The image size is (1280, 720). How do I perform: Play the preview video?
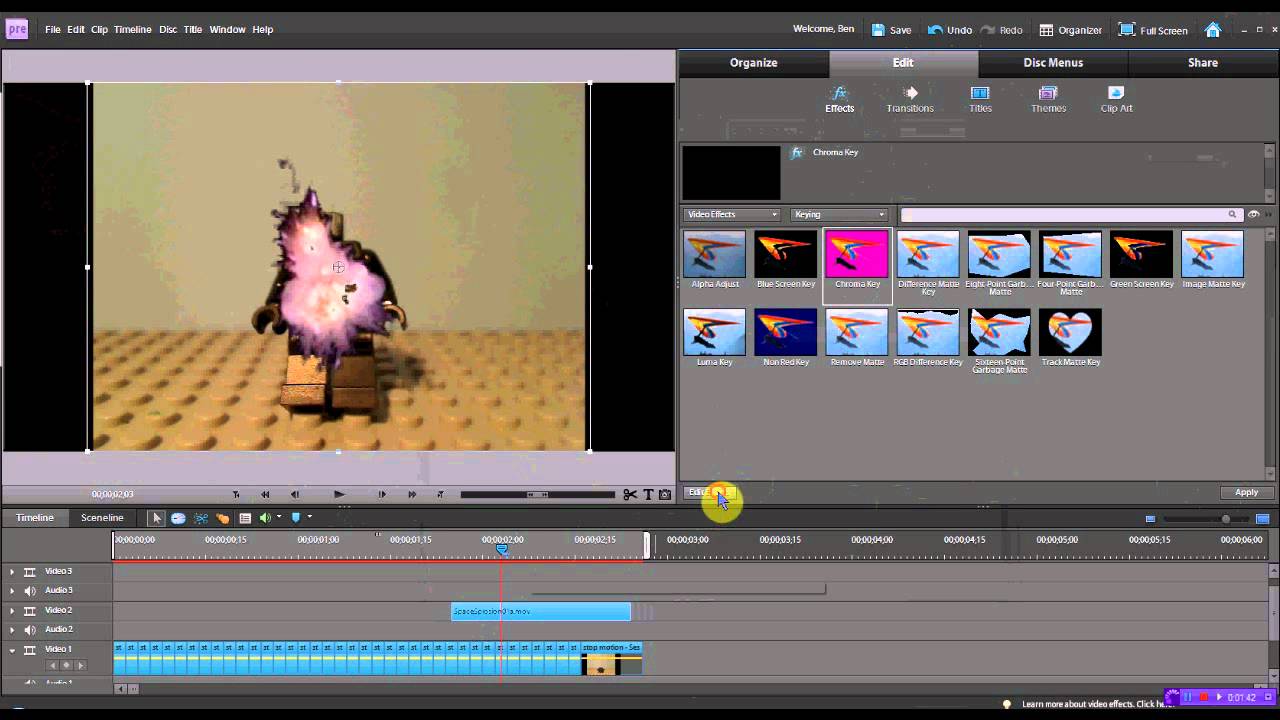click(339, 494)
